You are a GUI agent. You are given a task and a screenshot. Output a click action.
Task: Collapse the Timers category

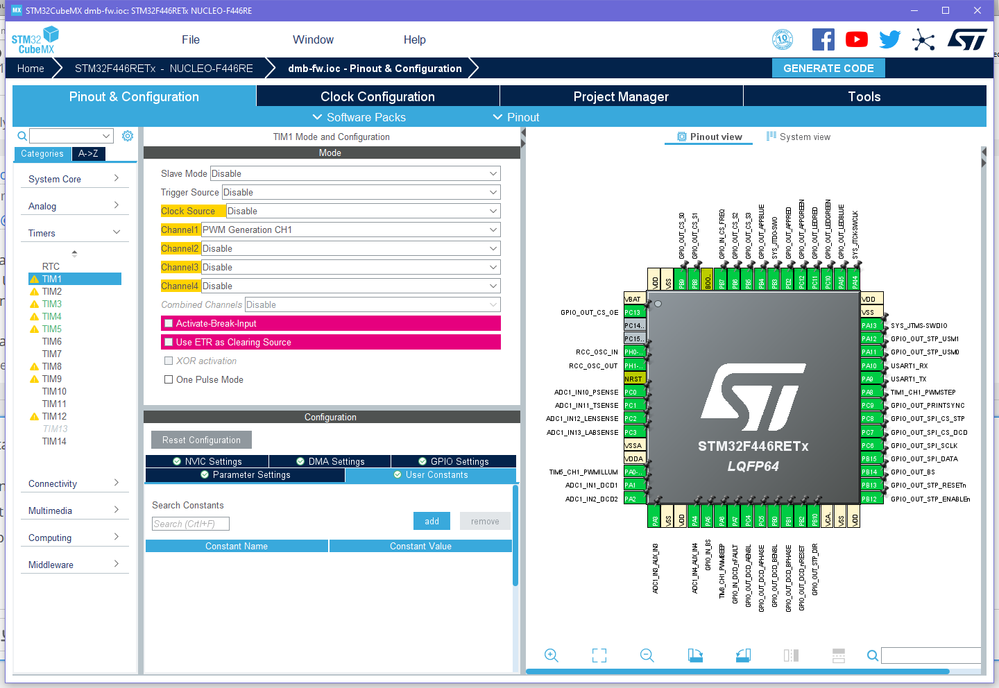coord(74,233)
